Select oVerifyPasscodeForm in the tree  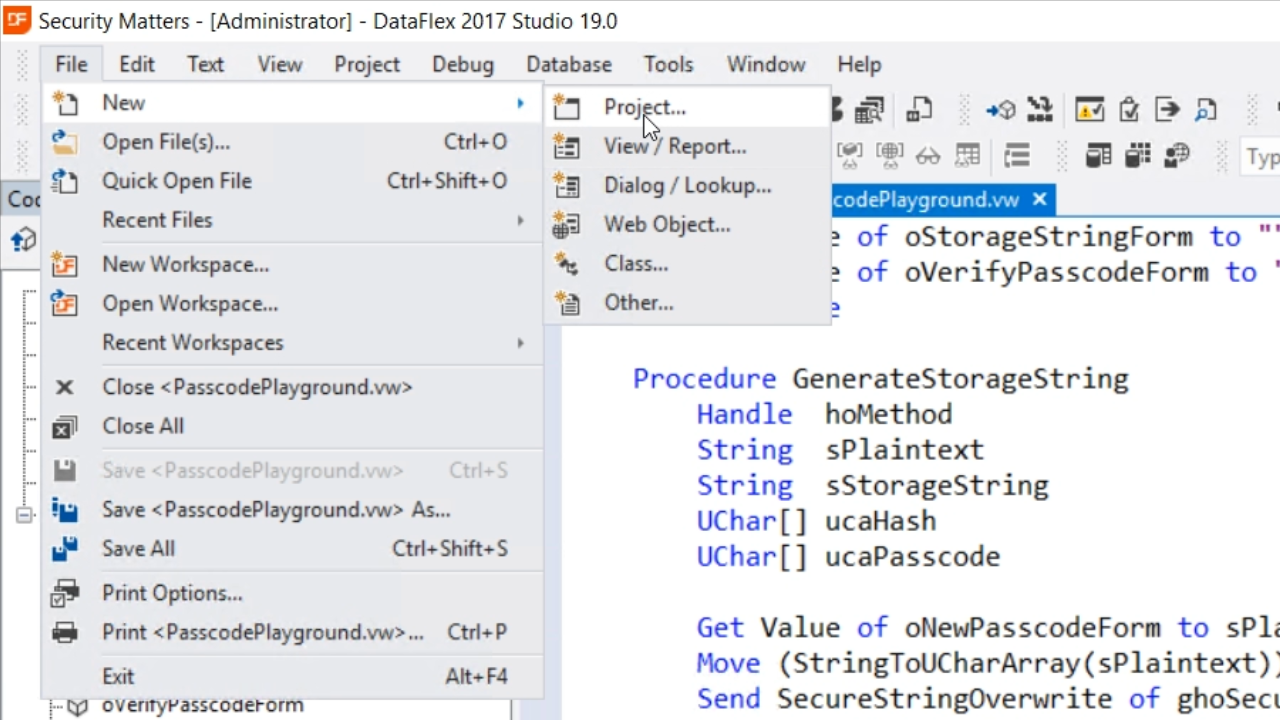point(202,706)
